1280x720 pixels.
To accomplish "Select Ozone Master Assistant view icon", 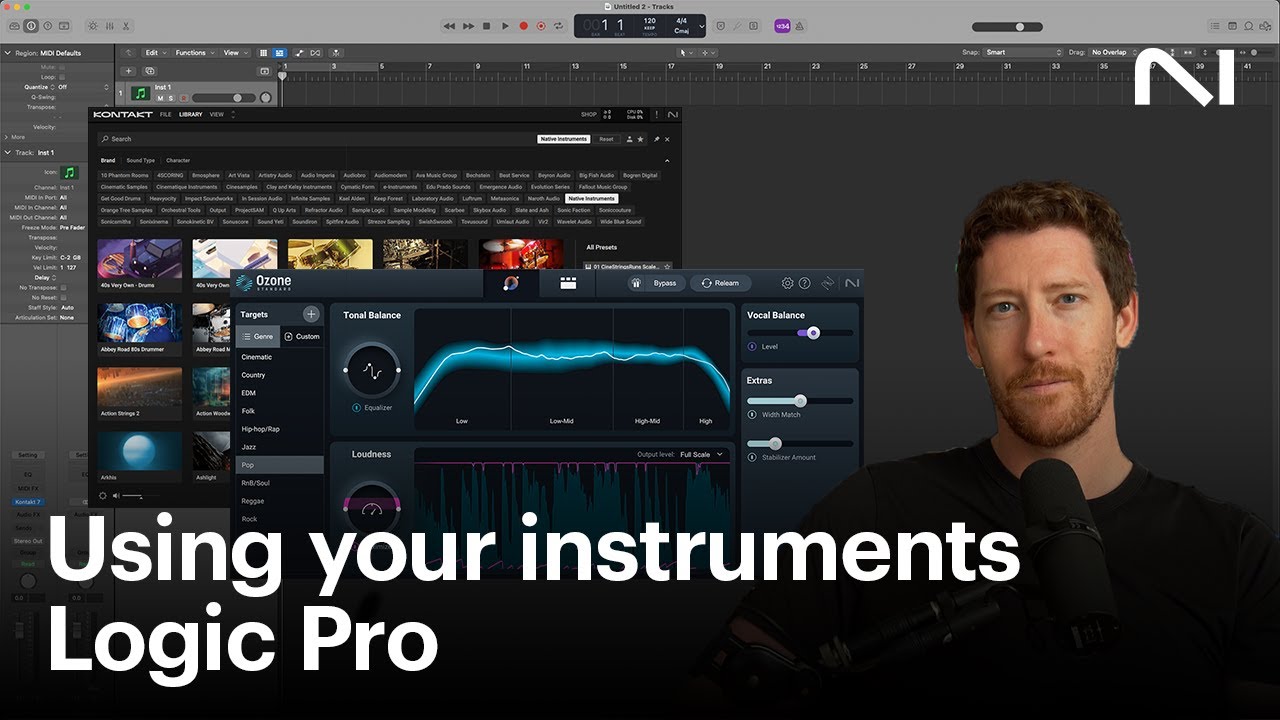I will coord(510,283).
